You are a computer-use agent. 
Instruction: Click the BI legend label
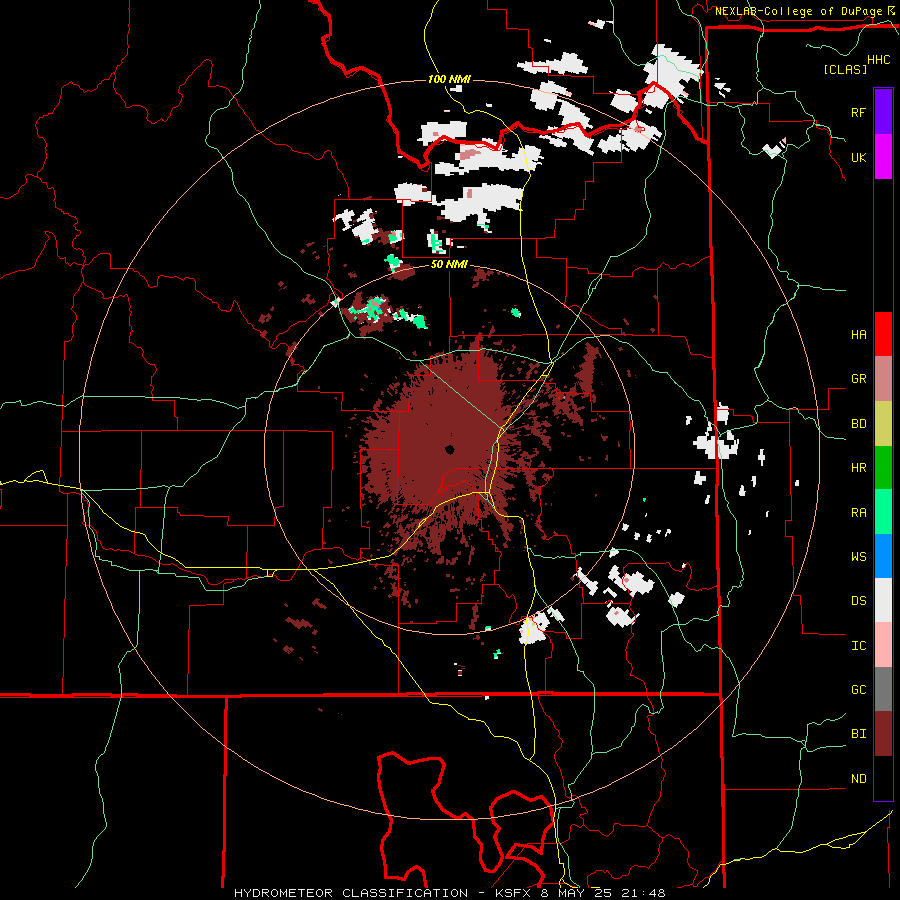pyautogui.click(x=858, y=734)
